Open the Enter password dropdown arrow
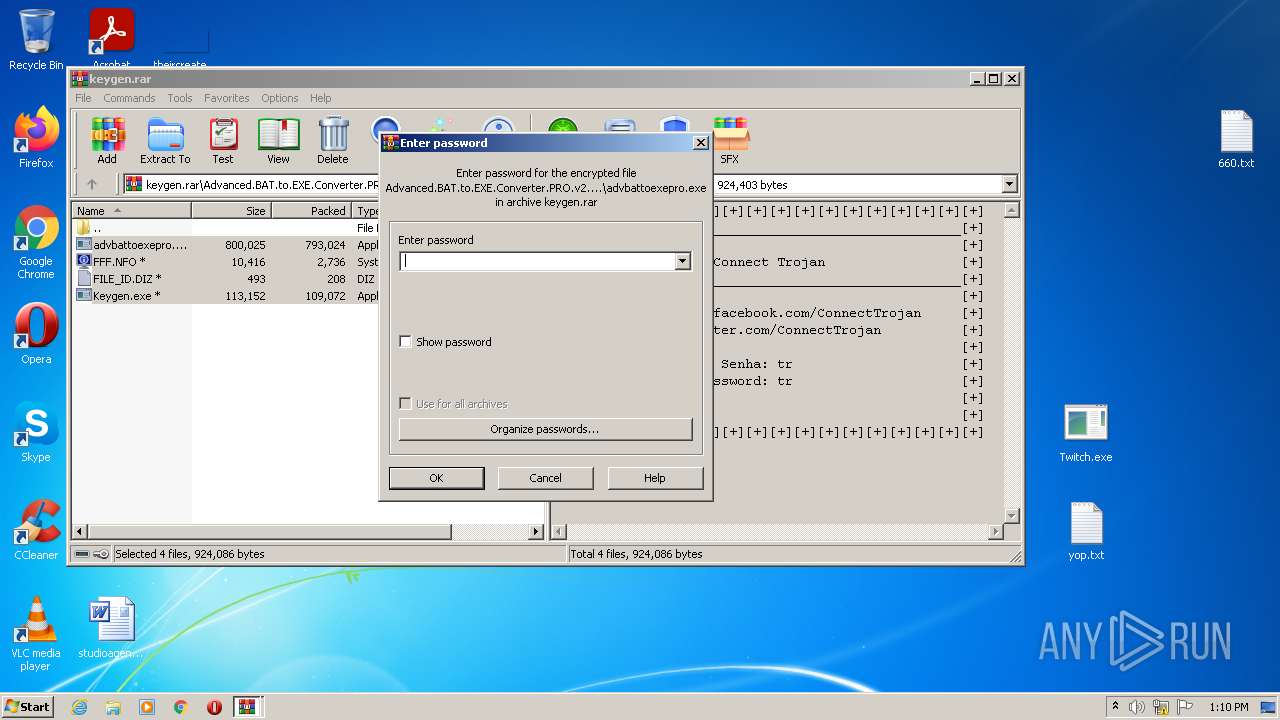The image size is (1280, 720). pos(683,261)
